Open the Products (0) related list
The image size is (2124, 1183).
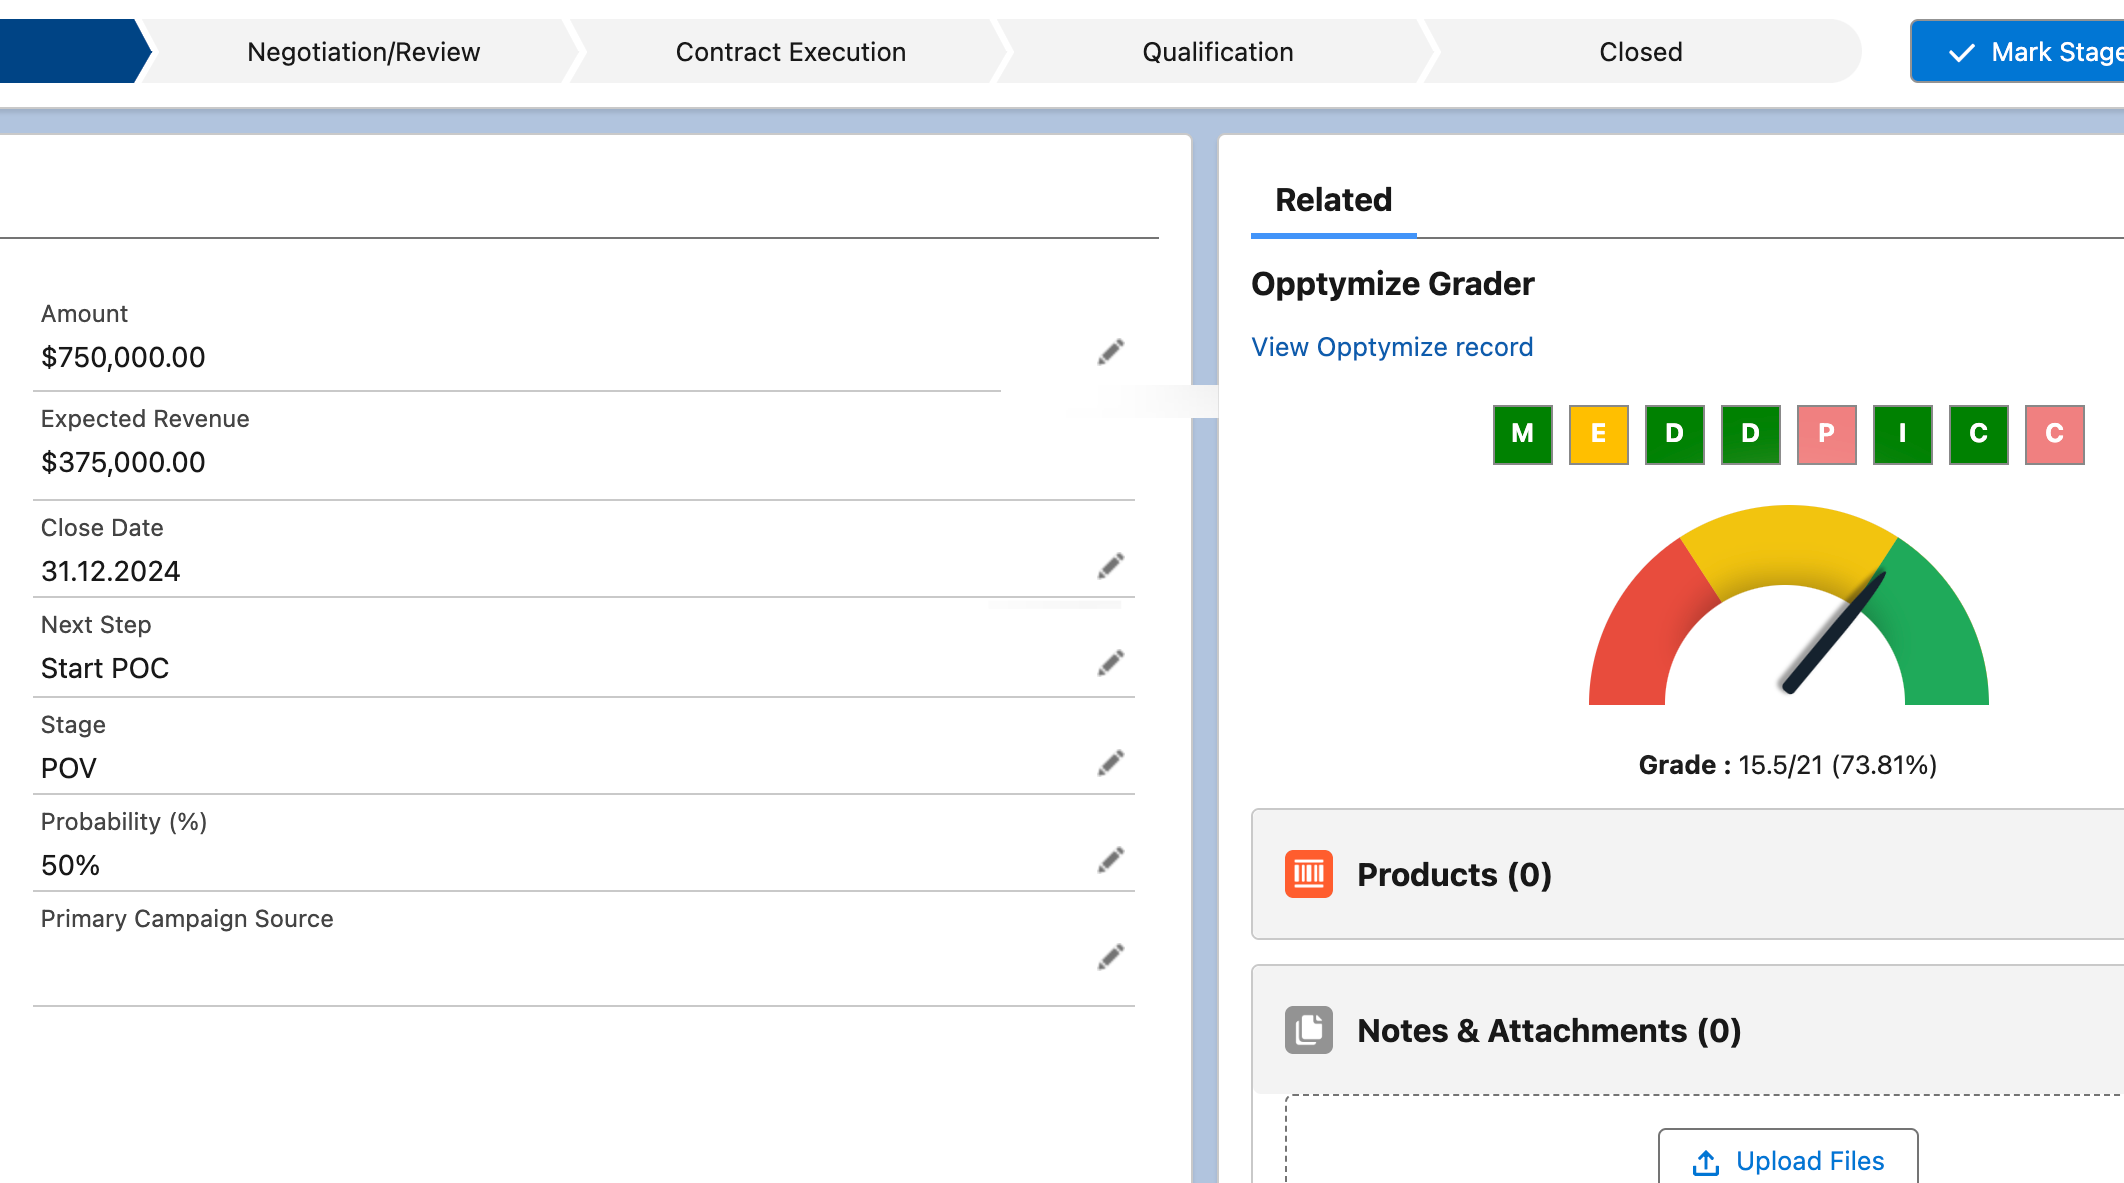tap(1454, 875)
